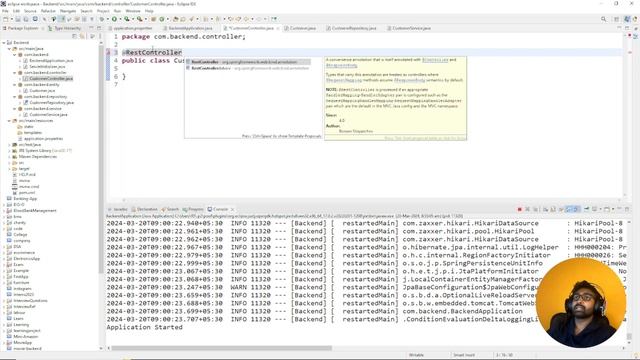Click the New file toolbar icon
This screenshot has width=640, height=360.
(x=6, y=19)
